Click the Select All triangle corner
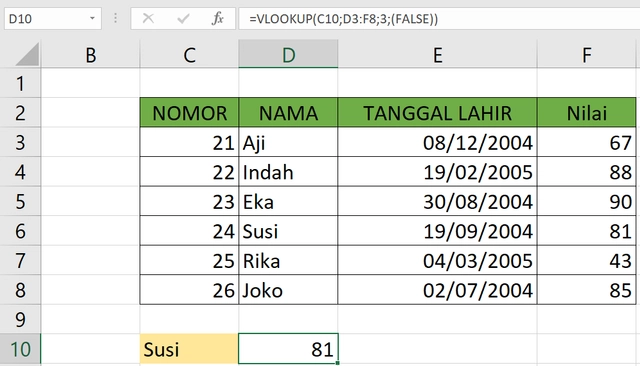The width and height of the screenshot is (640, 366). (x=27, y=54)
